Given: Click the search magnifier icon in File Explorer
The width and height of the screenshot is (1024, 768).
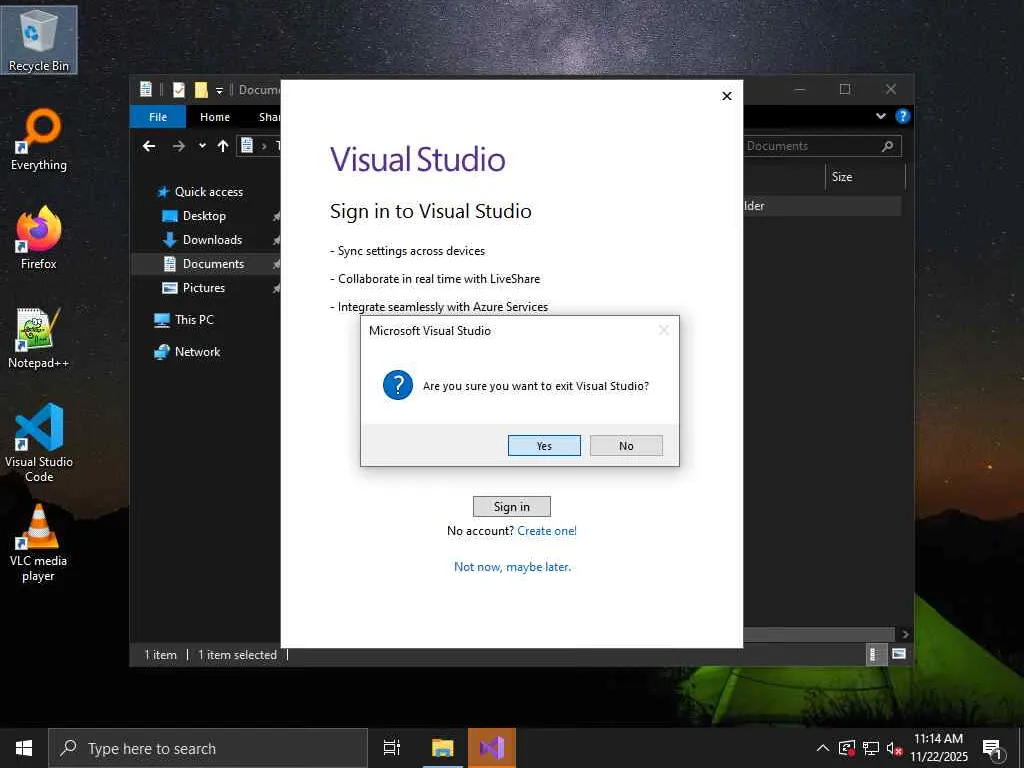Looking at the screenshot, I should point(888,146).
